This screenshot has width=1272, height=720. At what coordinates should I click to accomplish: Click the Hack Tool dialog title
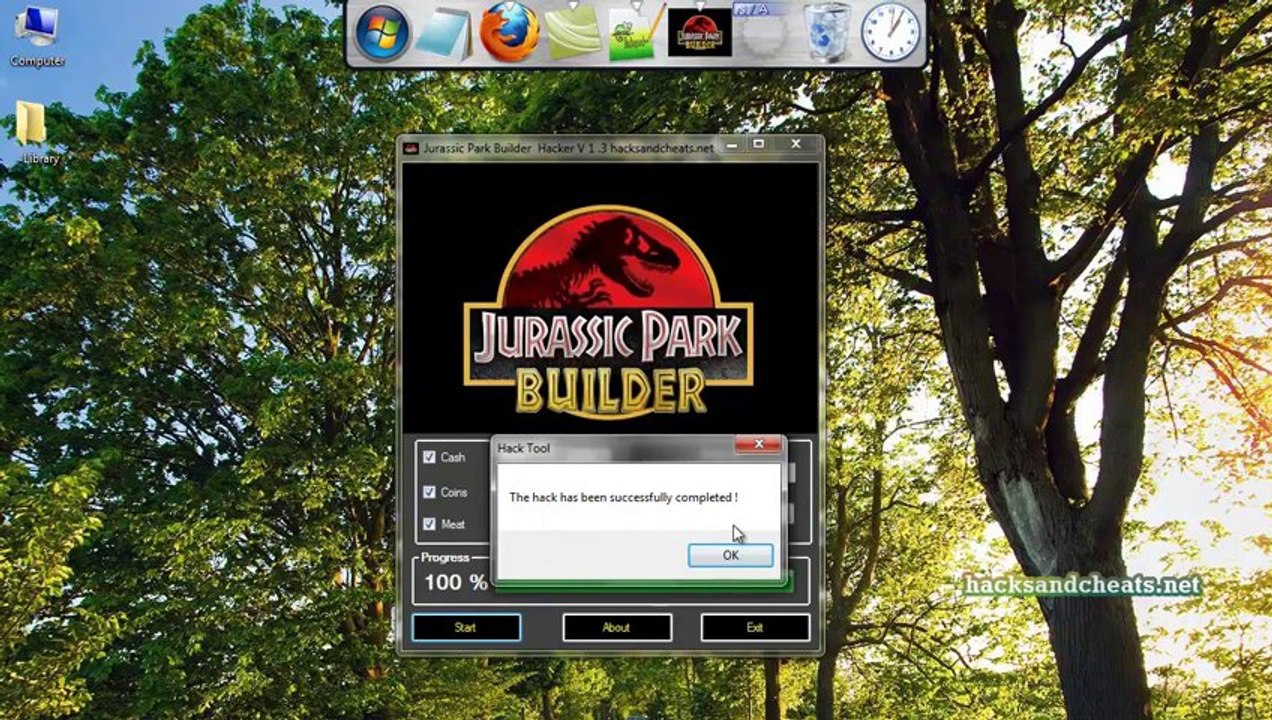[x=524, y=448]
